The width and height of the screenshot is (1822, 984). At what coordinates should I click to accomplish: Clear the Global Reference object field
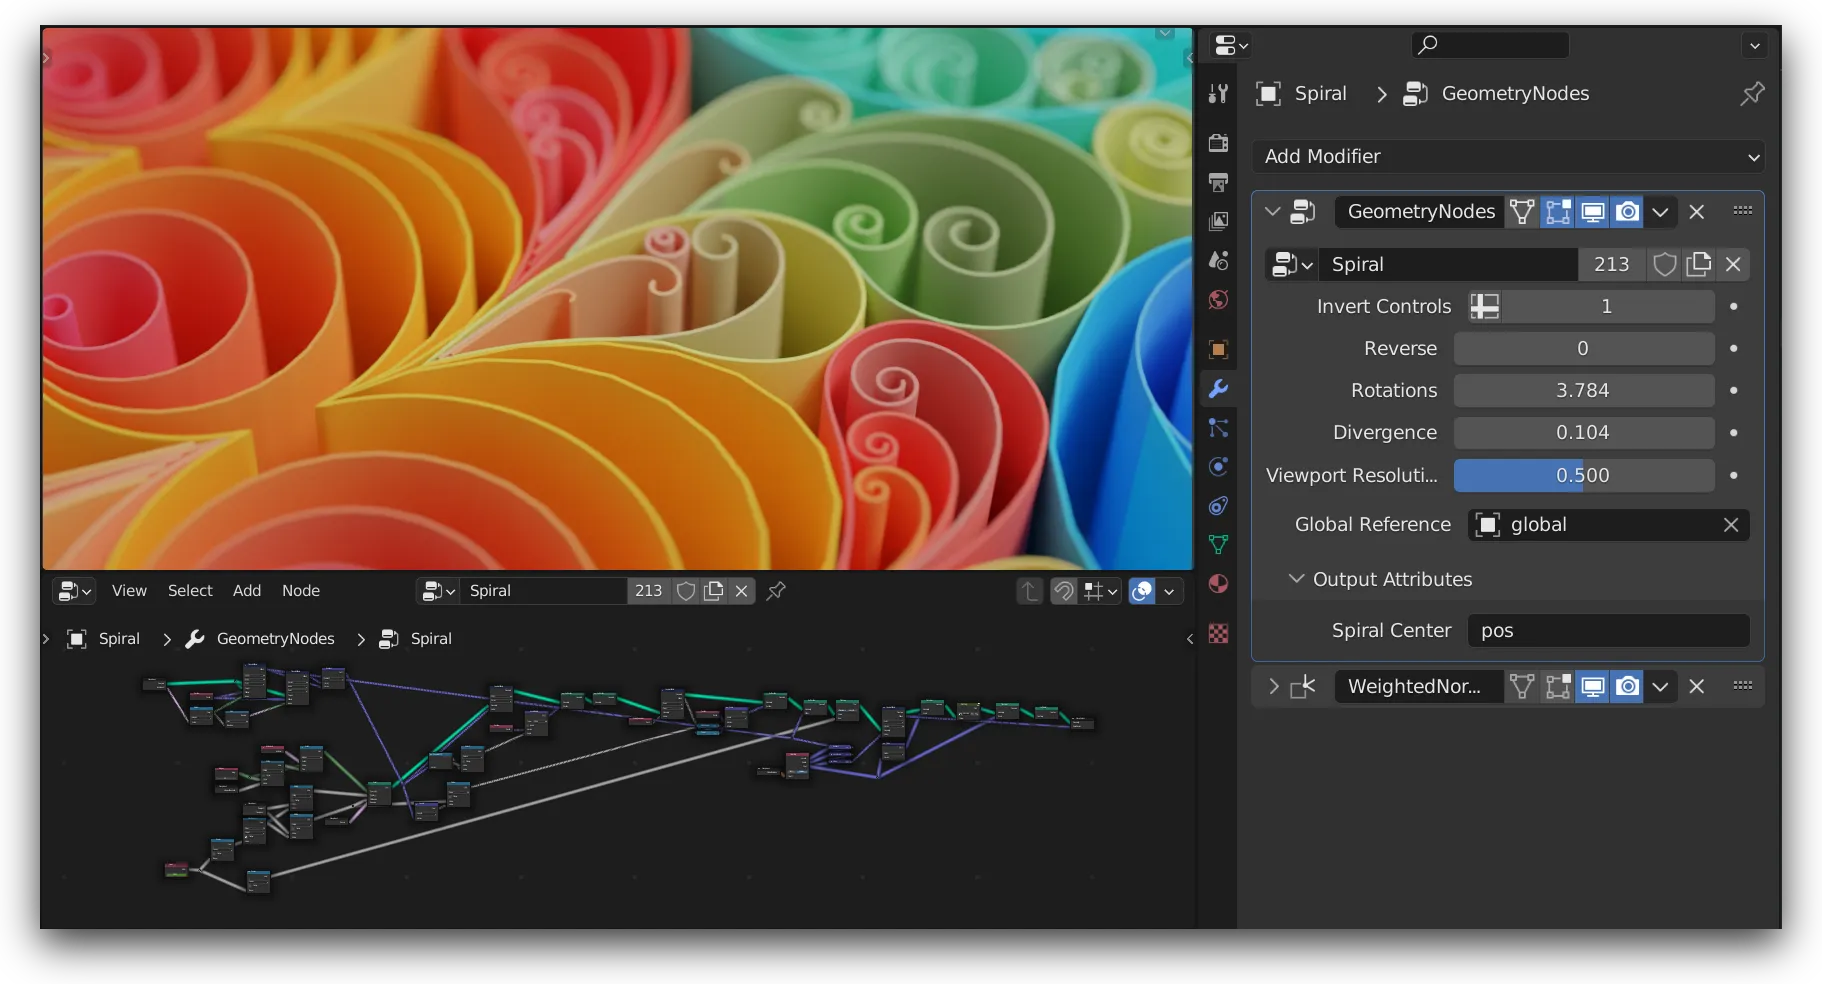coord(1731,525)
